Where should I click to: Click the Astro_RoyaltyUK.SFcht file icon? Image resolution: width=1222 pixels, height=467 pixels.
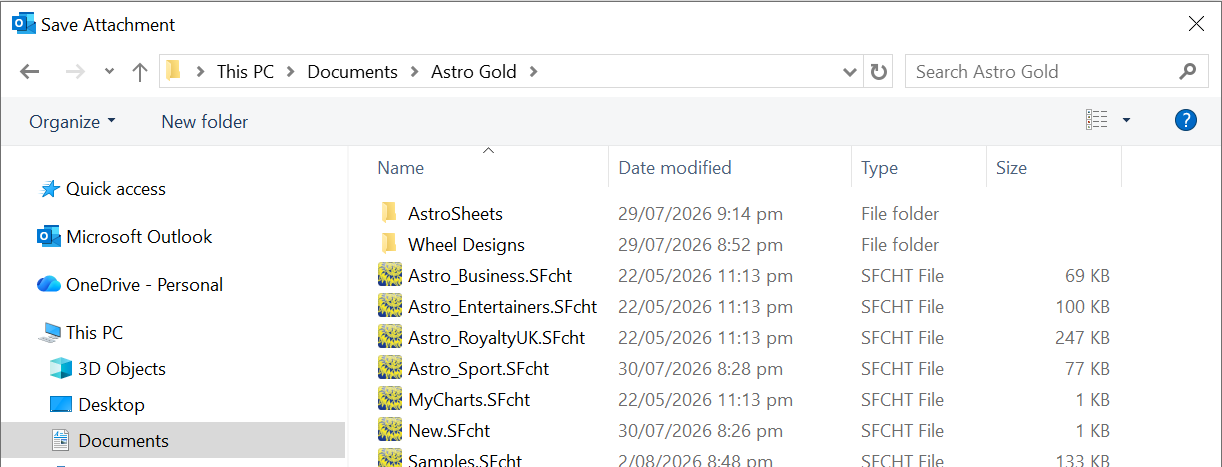390,337
